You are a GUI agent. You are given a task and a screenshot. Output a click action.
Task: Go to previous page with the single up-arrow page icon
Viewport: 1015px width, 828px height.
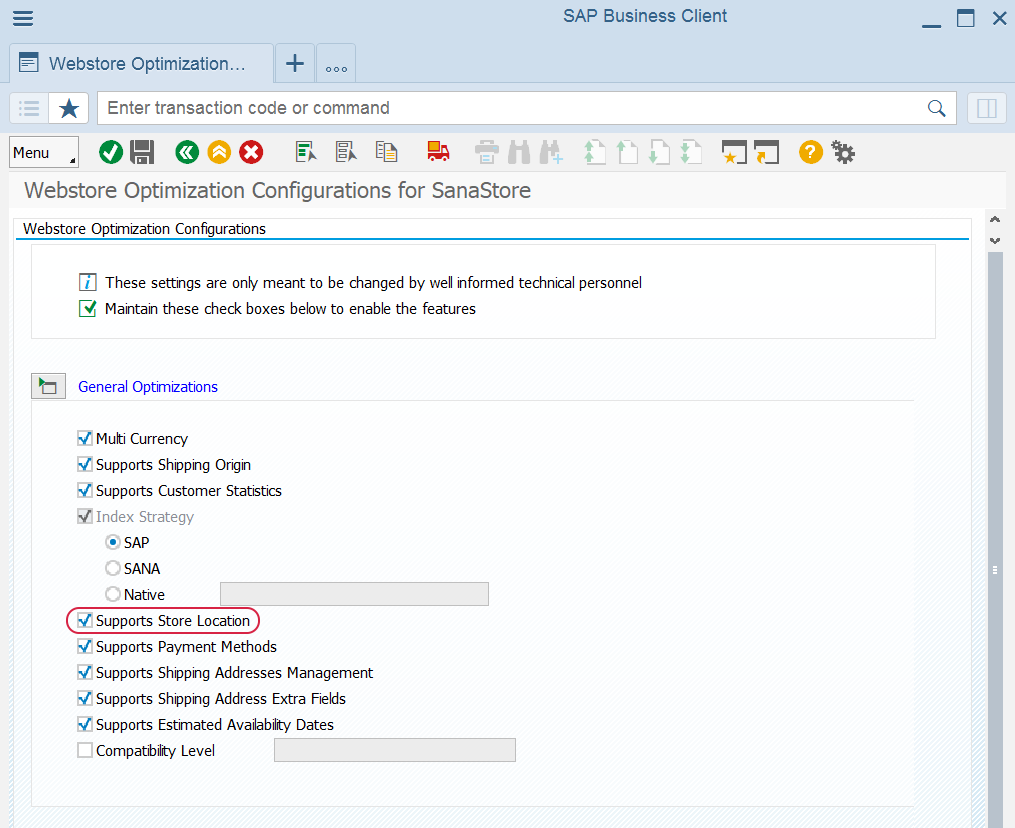627,153
